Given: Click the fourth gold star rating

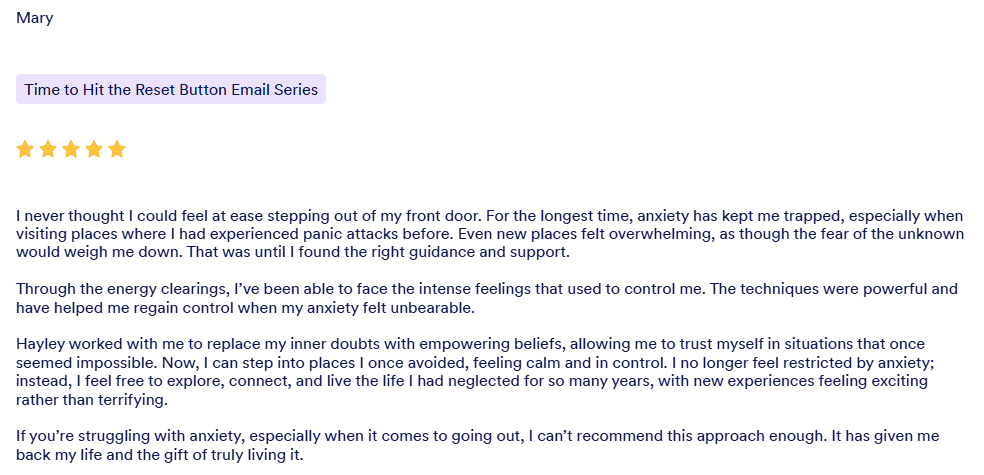Looking at the screenshot, I should [94, 150].
